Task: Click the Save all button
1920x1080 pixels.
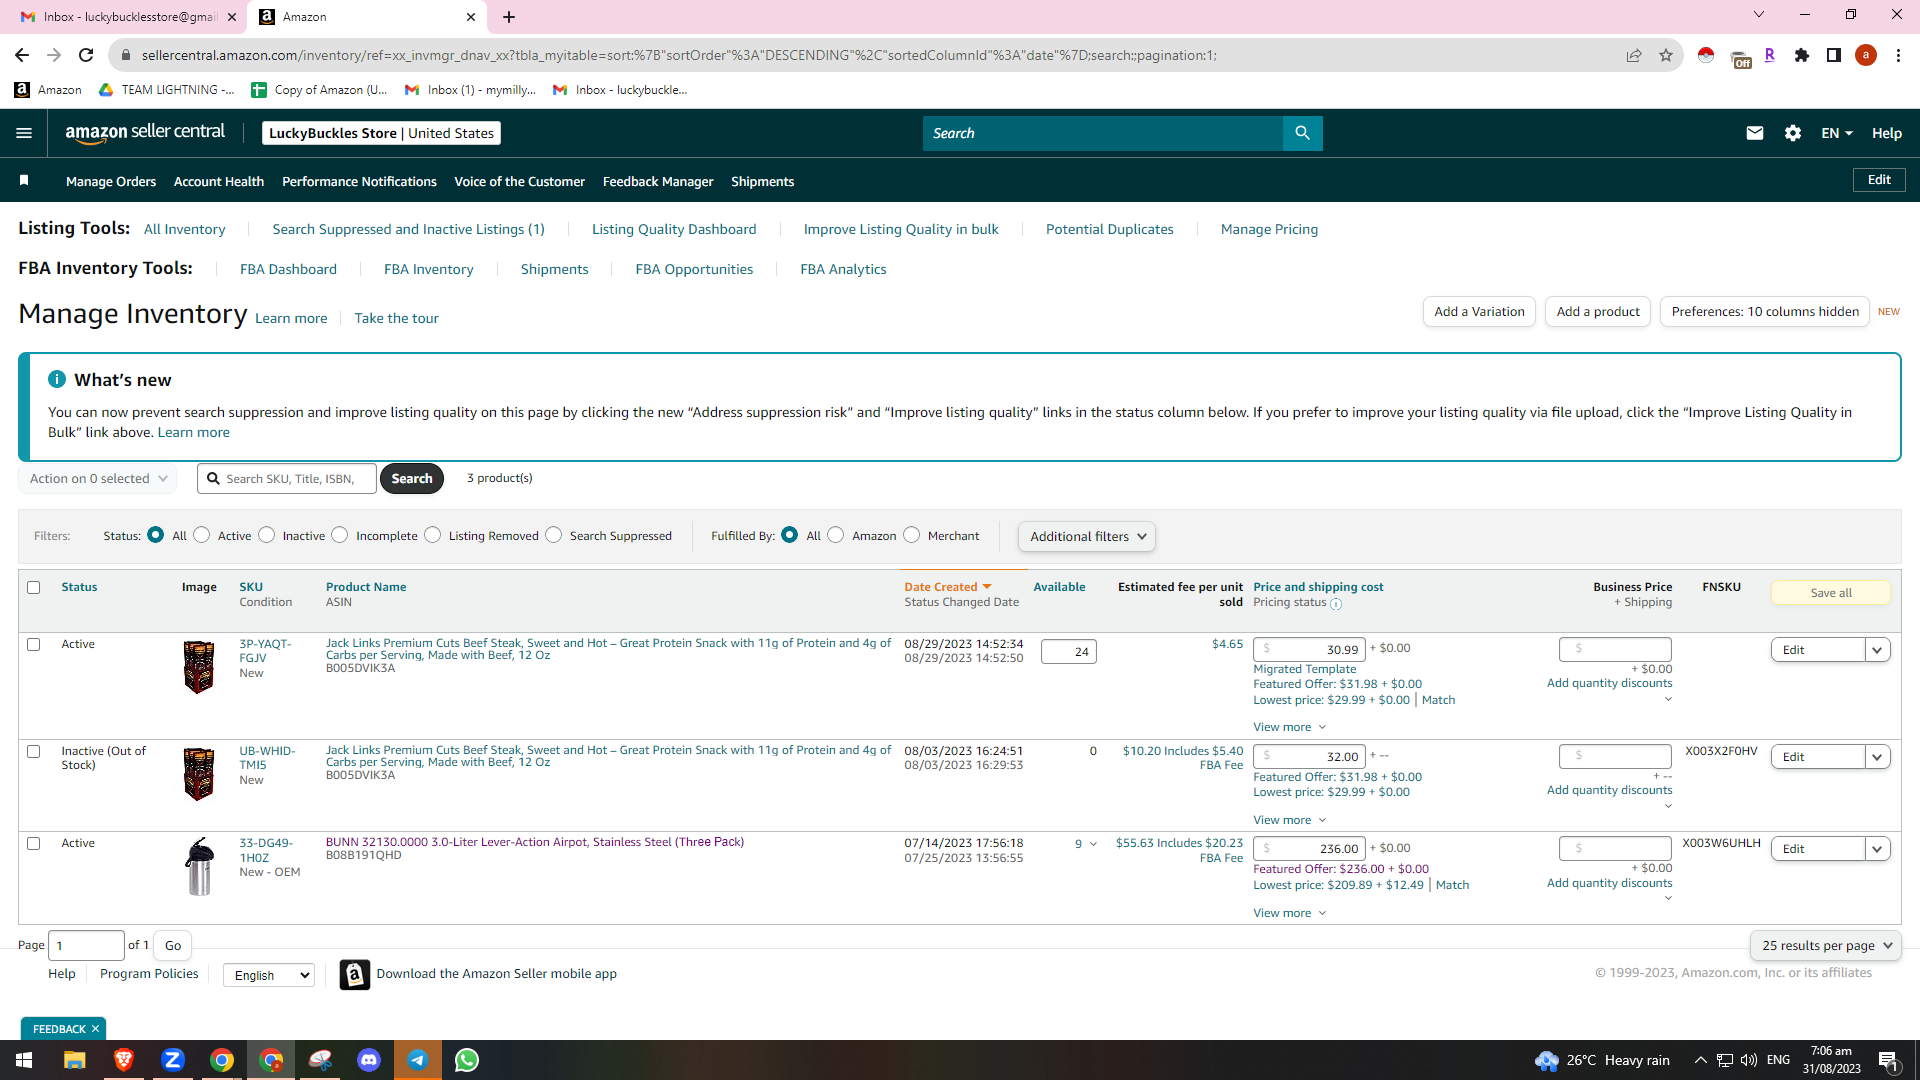Action: click(1831, 593)
